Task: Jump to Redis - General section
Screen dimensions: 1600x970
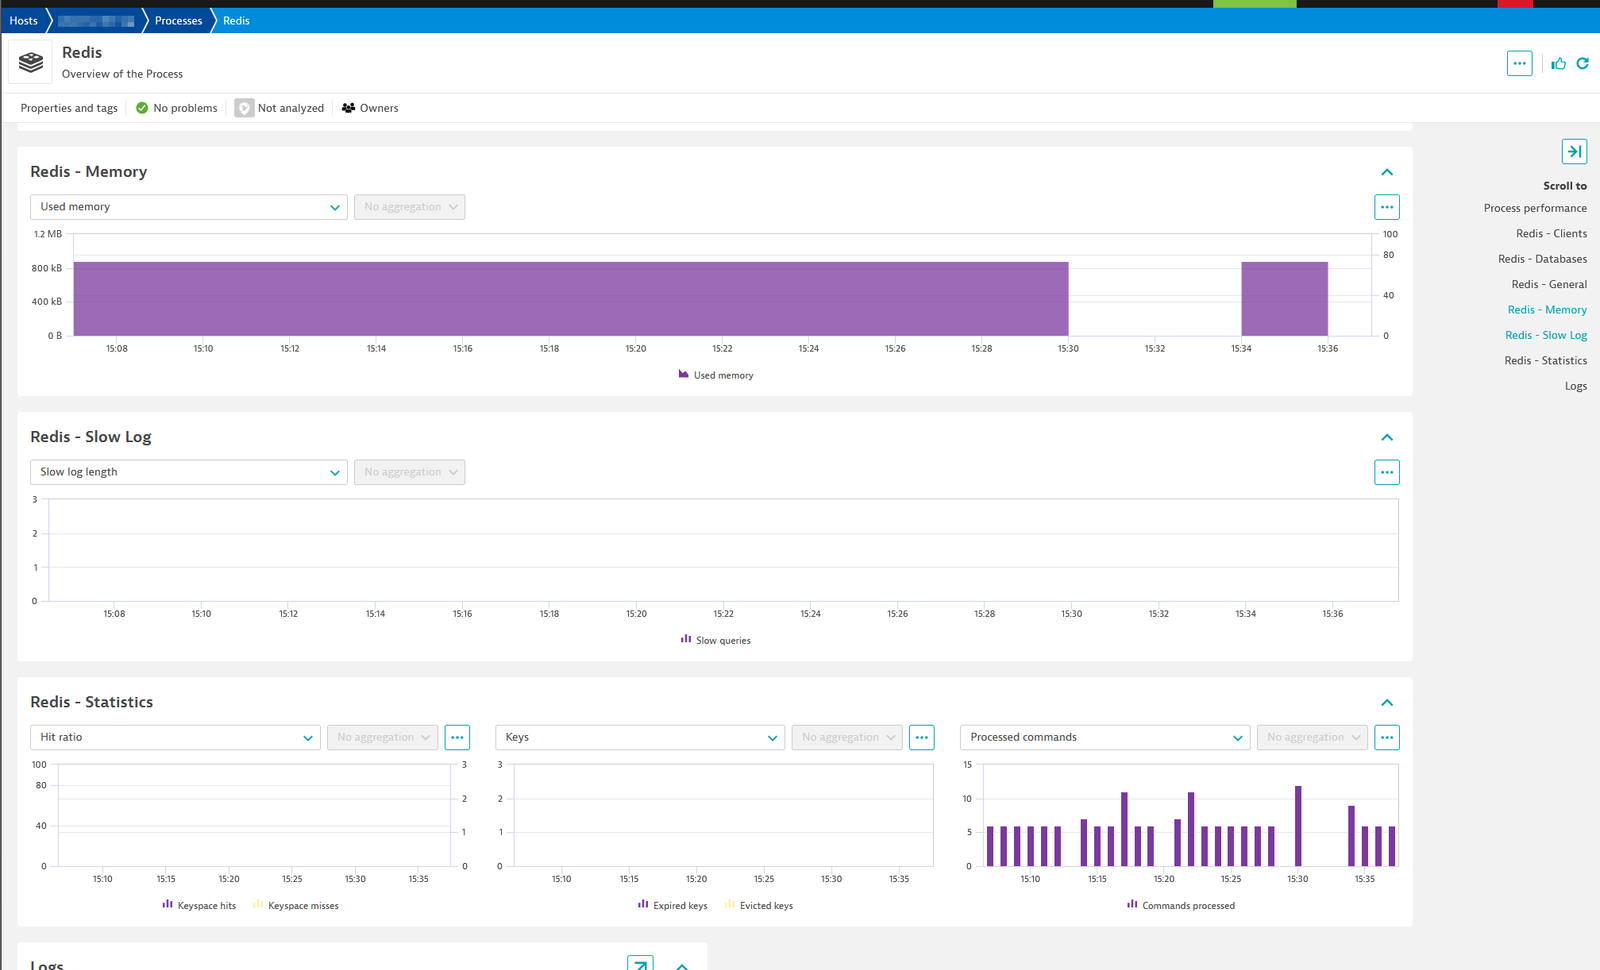Action: (1549, 284)
